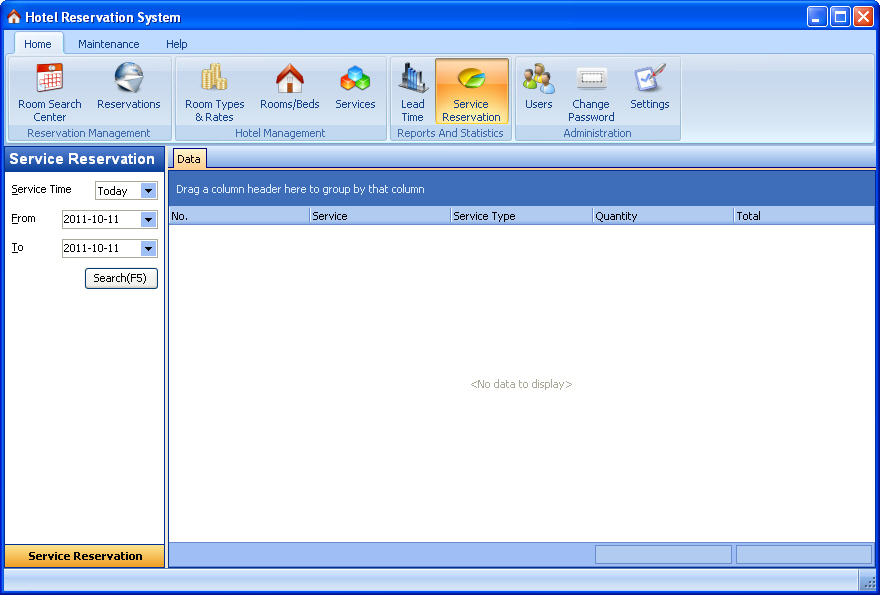The width and height of the screenshot is (880, 595).
Task: Open the To date picker dropdown
Action: pyautogui.click(x=149, y=249)
